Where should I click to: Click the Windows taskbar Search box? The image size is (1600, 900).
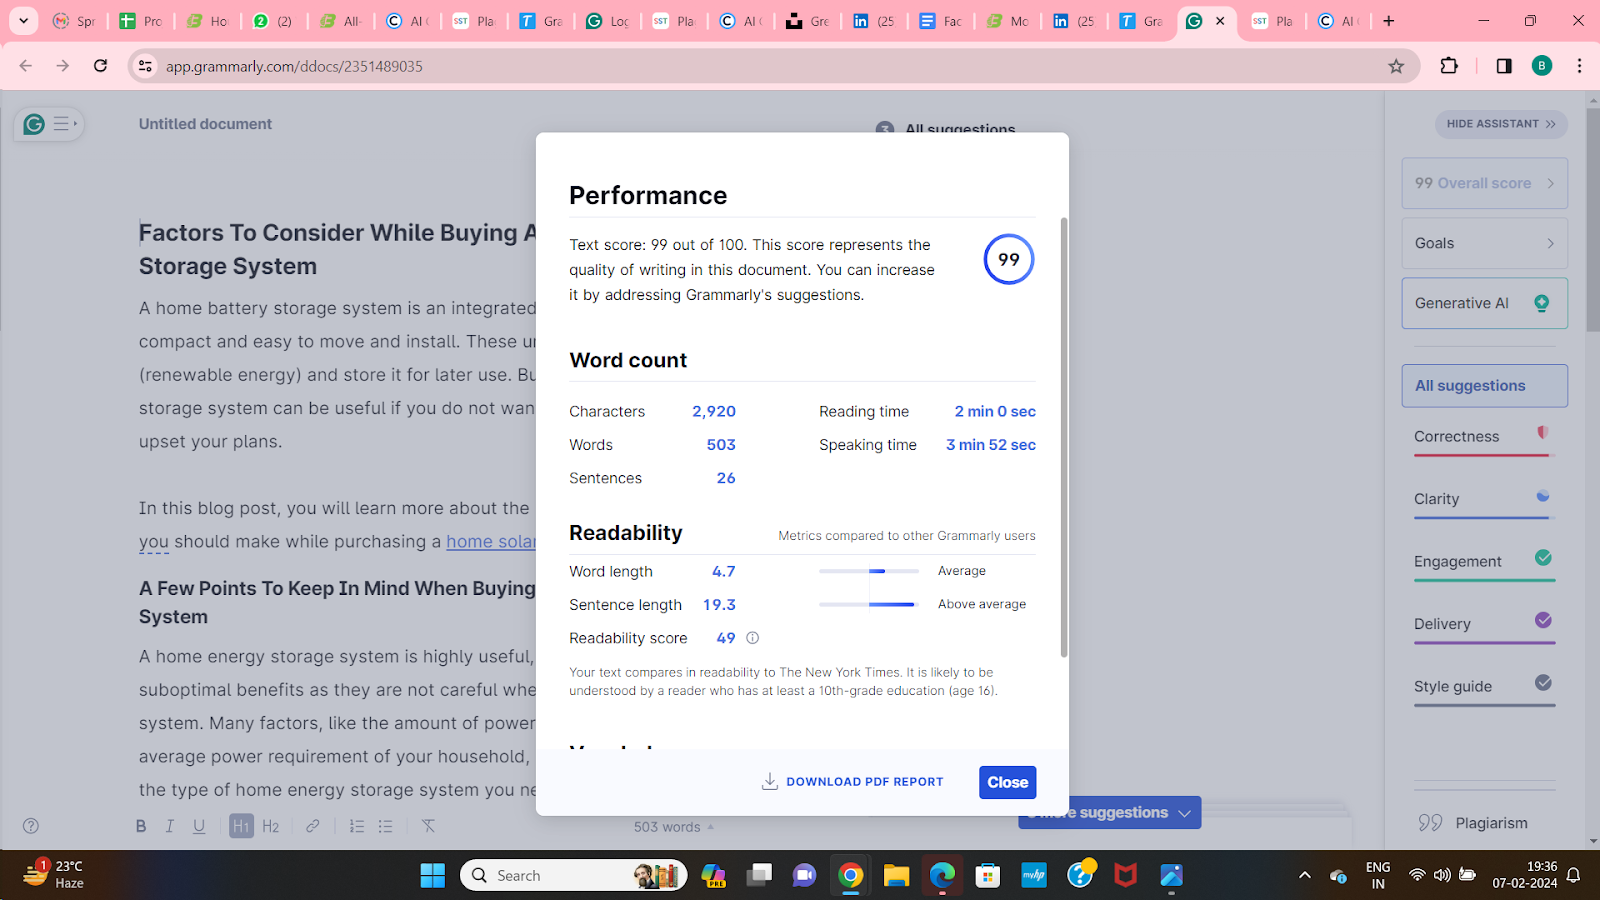[574, 876]
